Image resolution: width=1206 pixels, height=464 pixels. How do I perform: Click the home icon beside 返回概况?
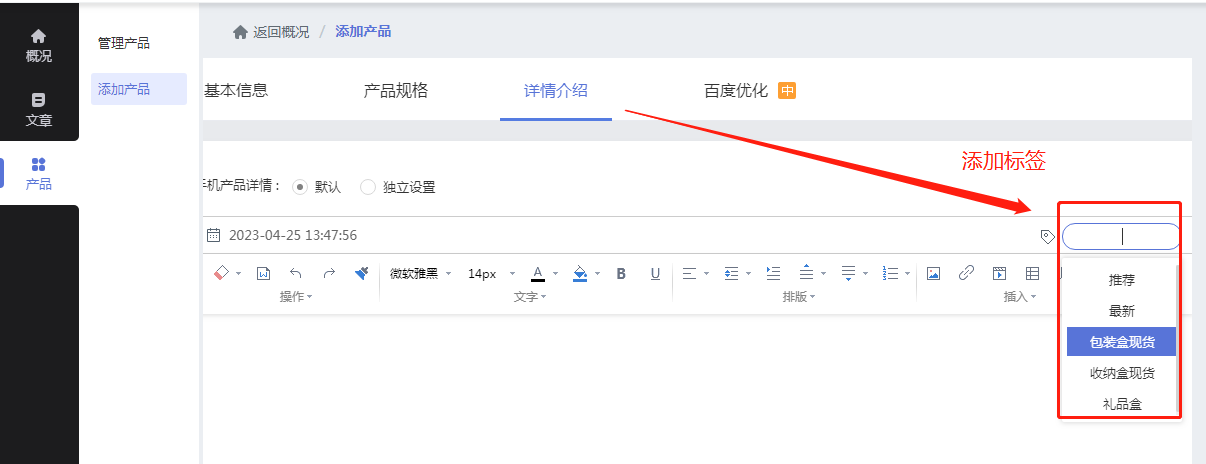coord(240,32)
